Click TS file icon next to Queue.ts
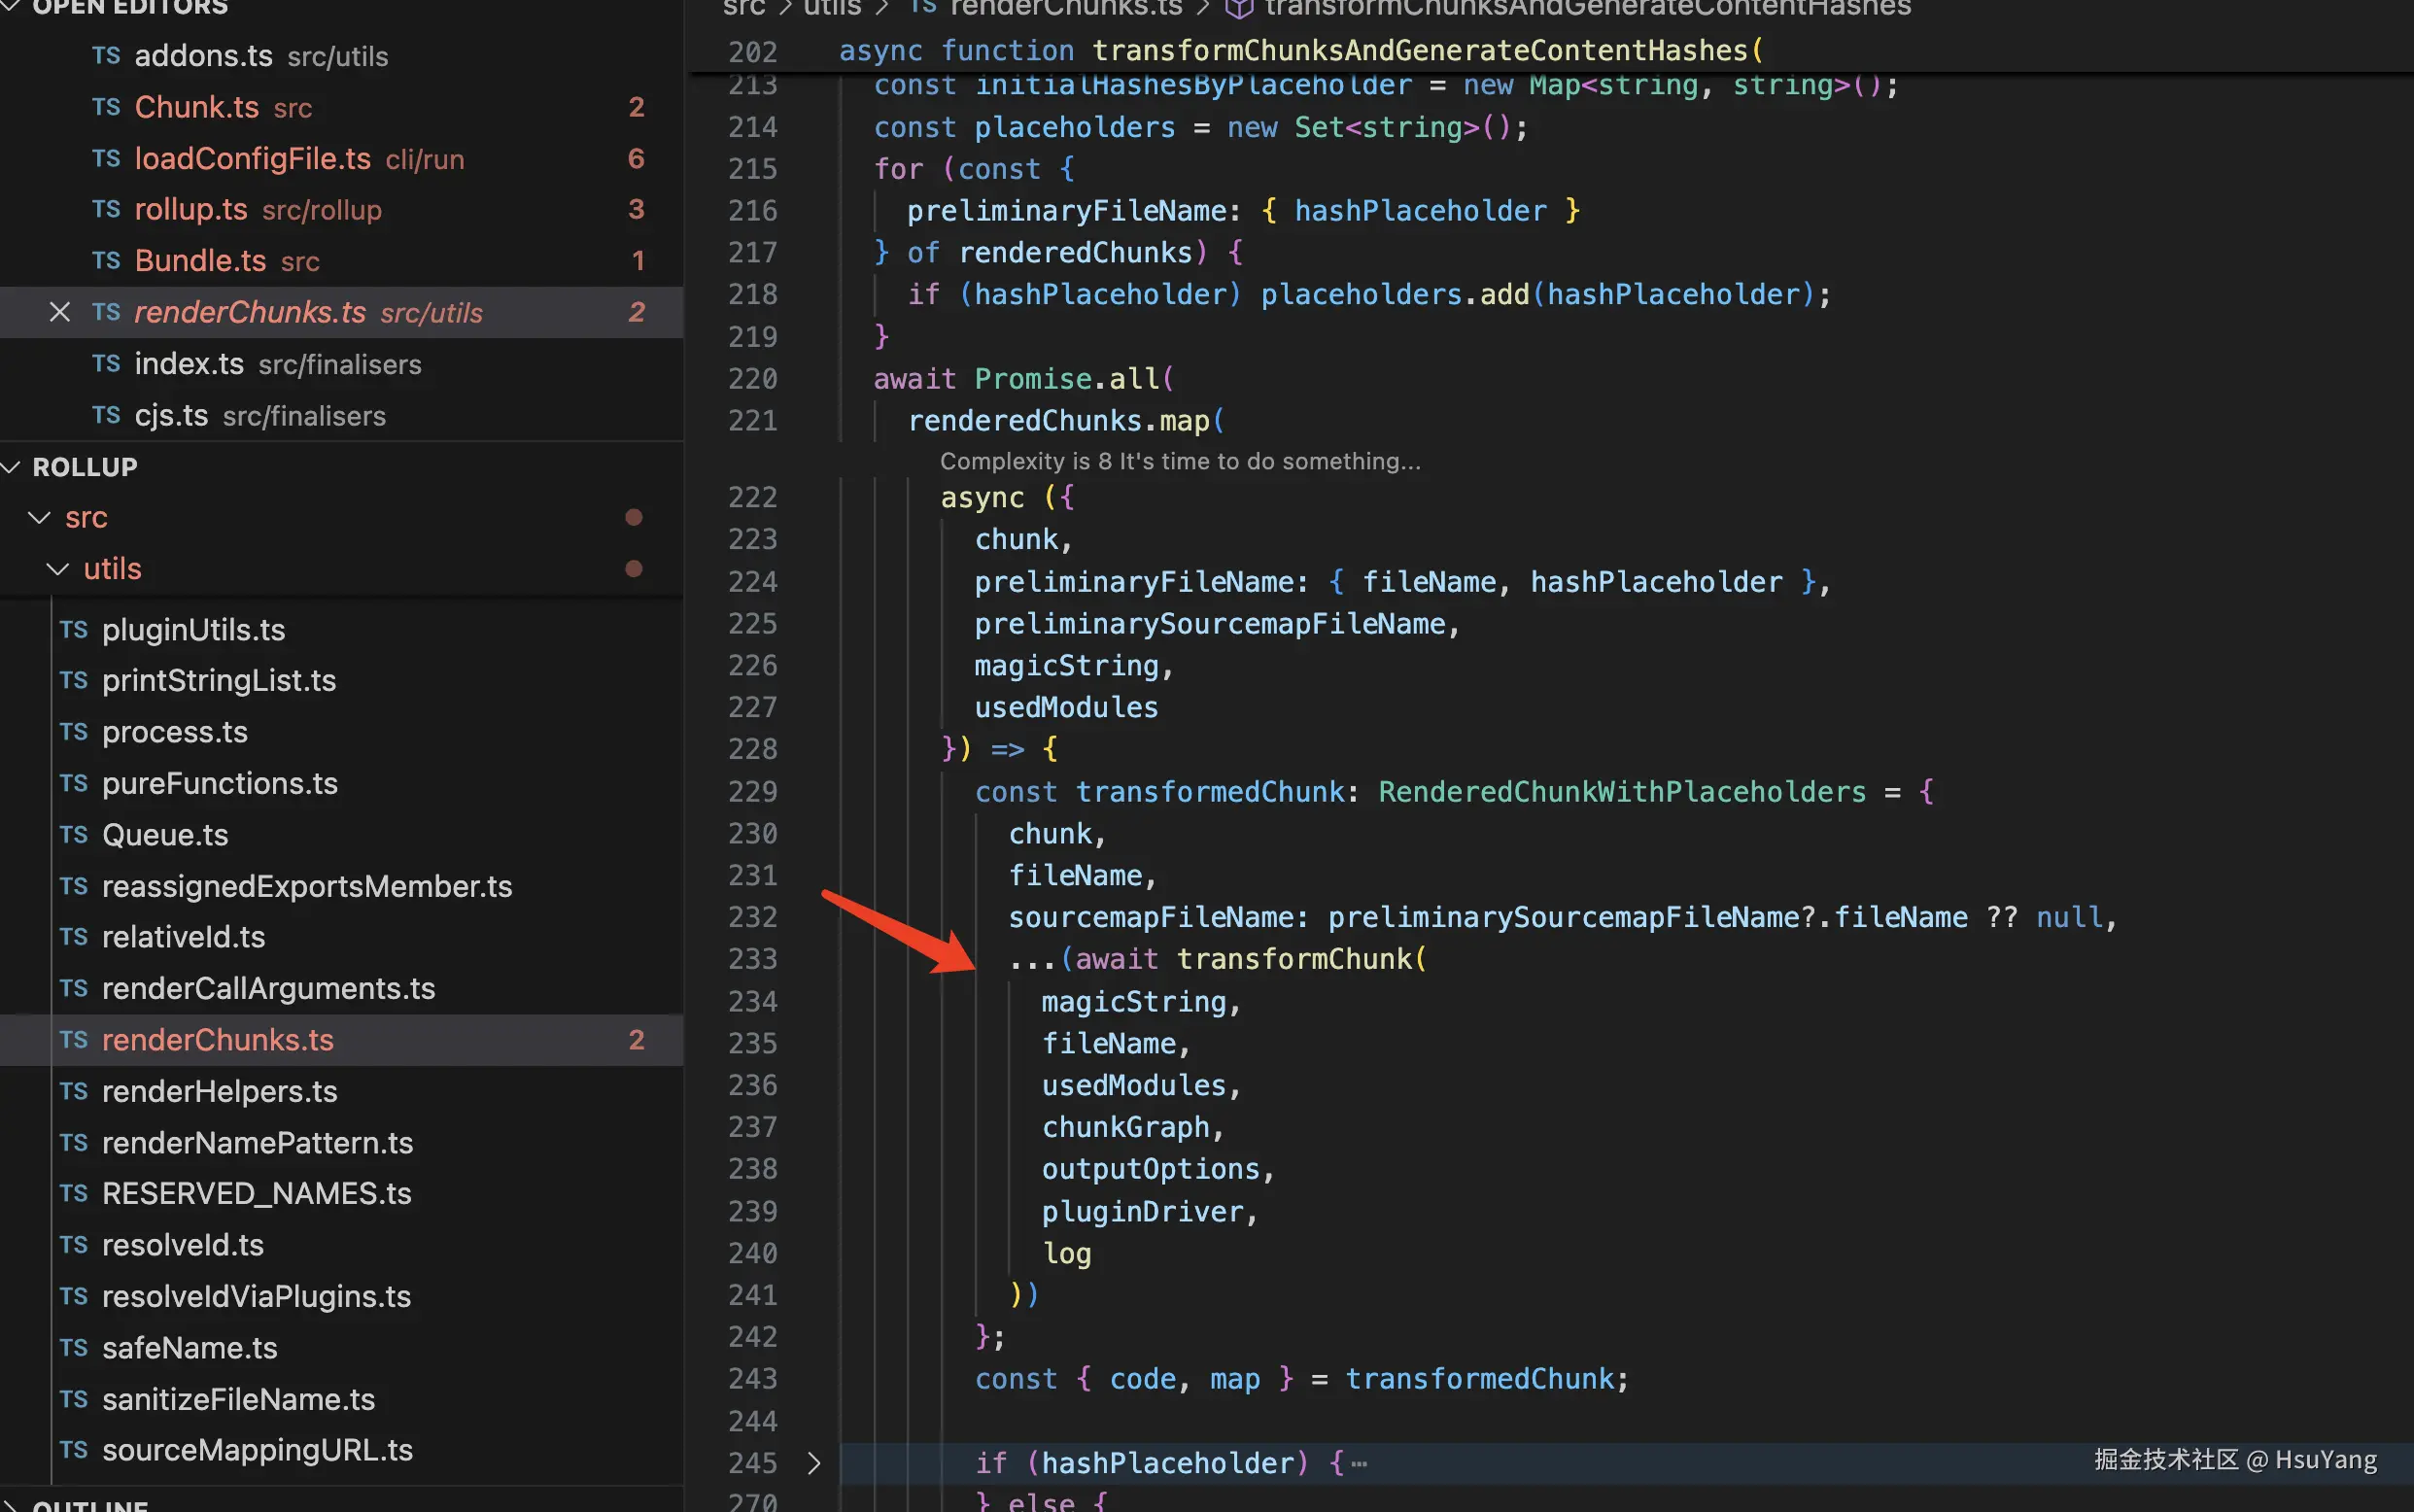 click(x=73, y=834)
